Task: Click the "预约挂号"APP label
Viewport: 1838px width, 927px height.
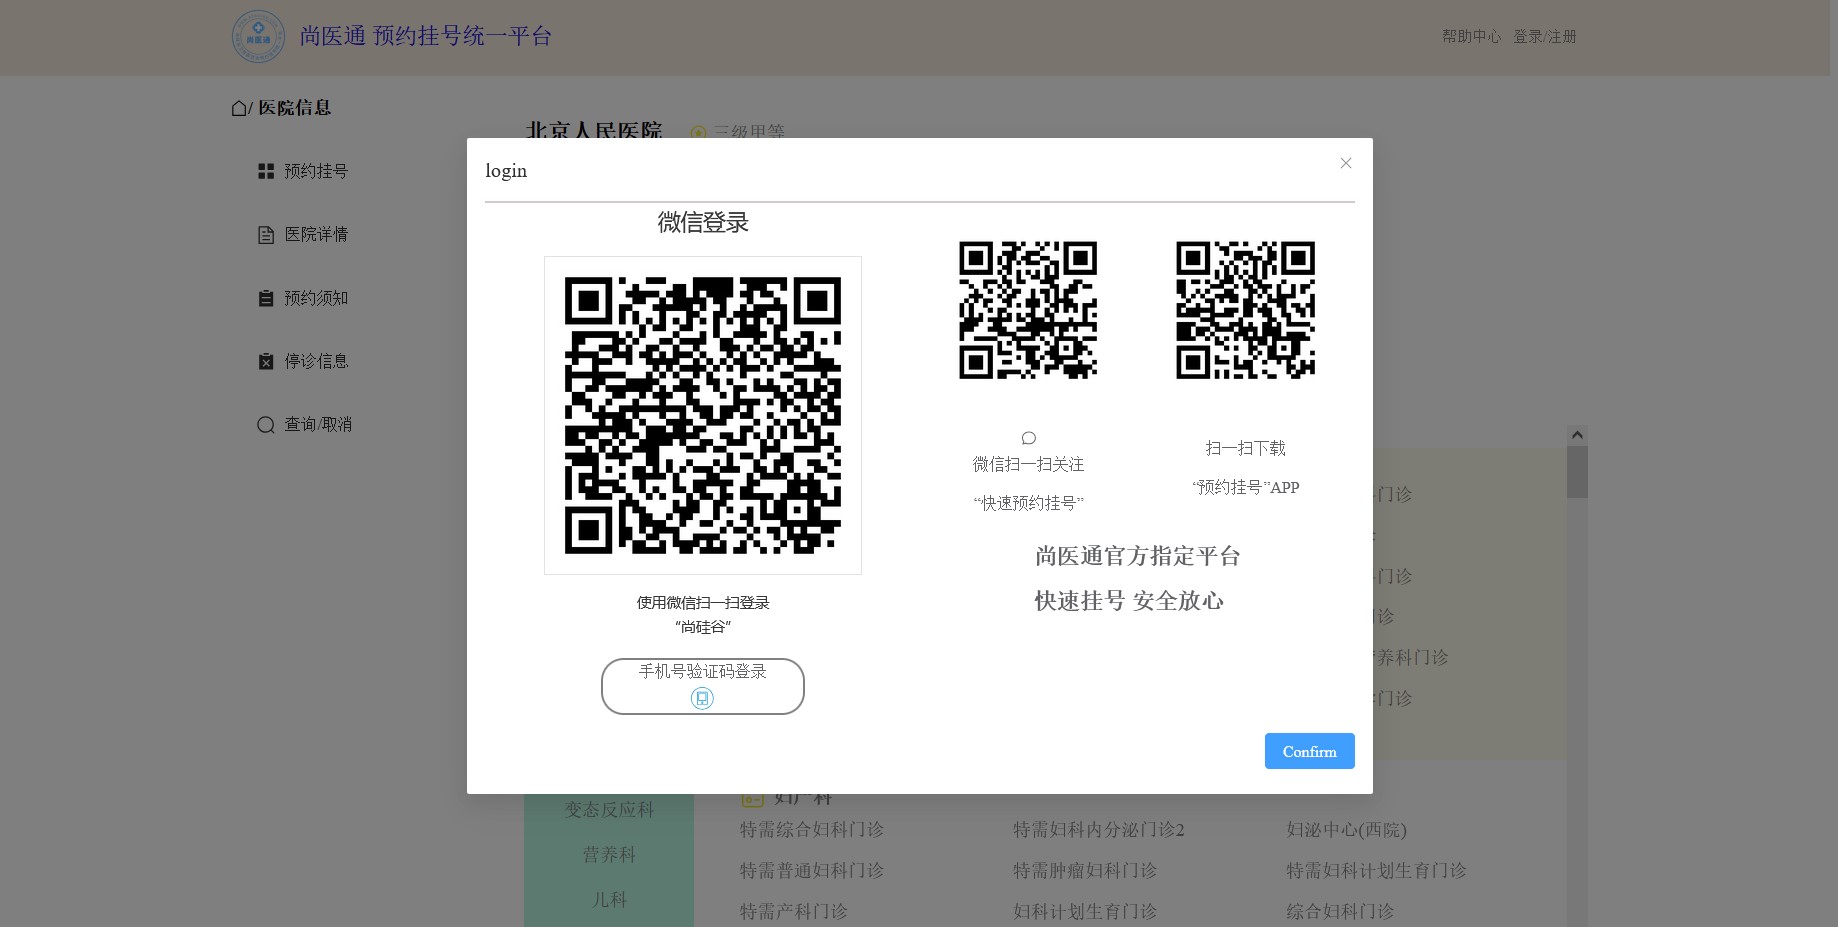Action: 1246,487
